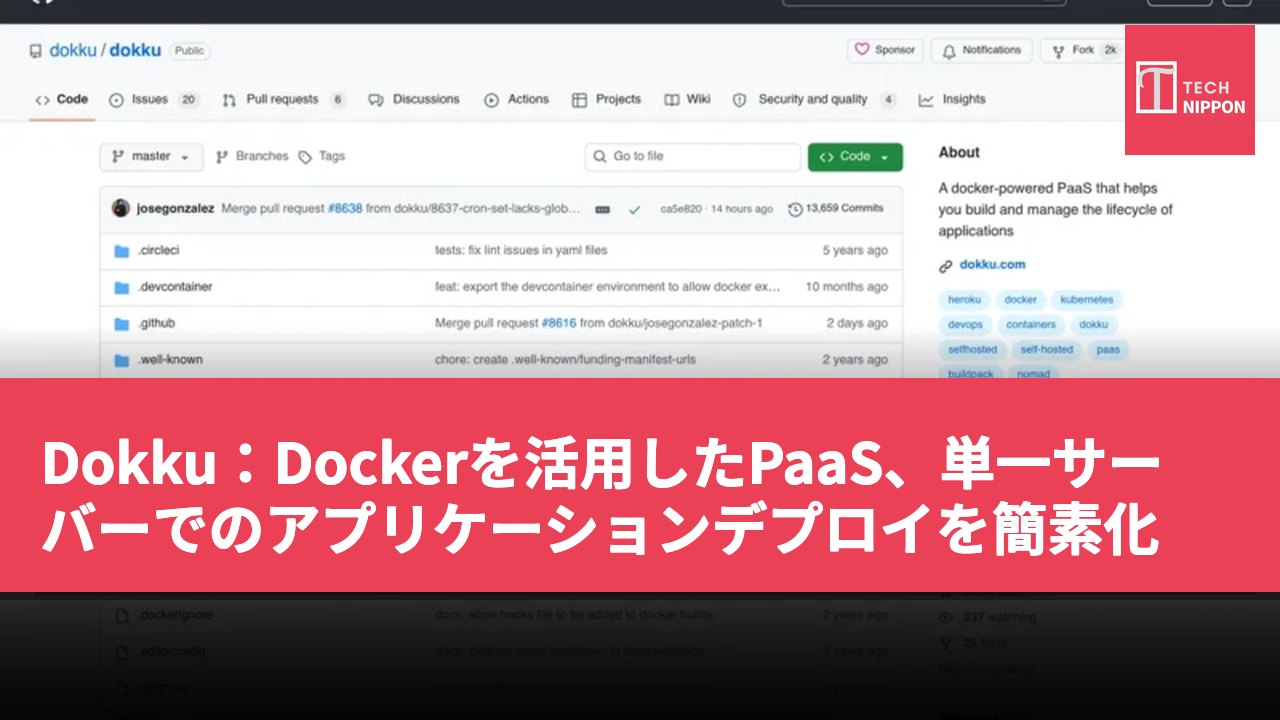Click the 'feat: export the devcontainer environment' commit message

click(x=608, y=287)
